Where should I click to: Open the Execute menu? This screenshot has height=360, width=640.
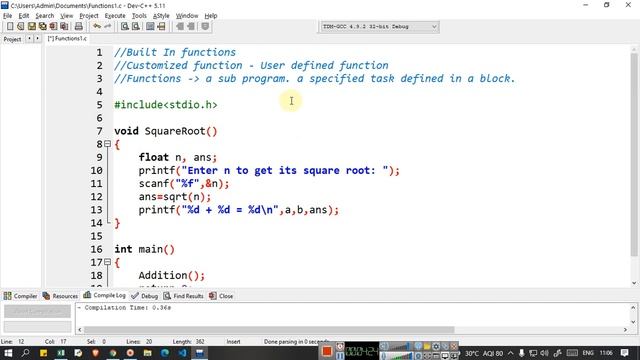point(115,16)
